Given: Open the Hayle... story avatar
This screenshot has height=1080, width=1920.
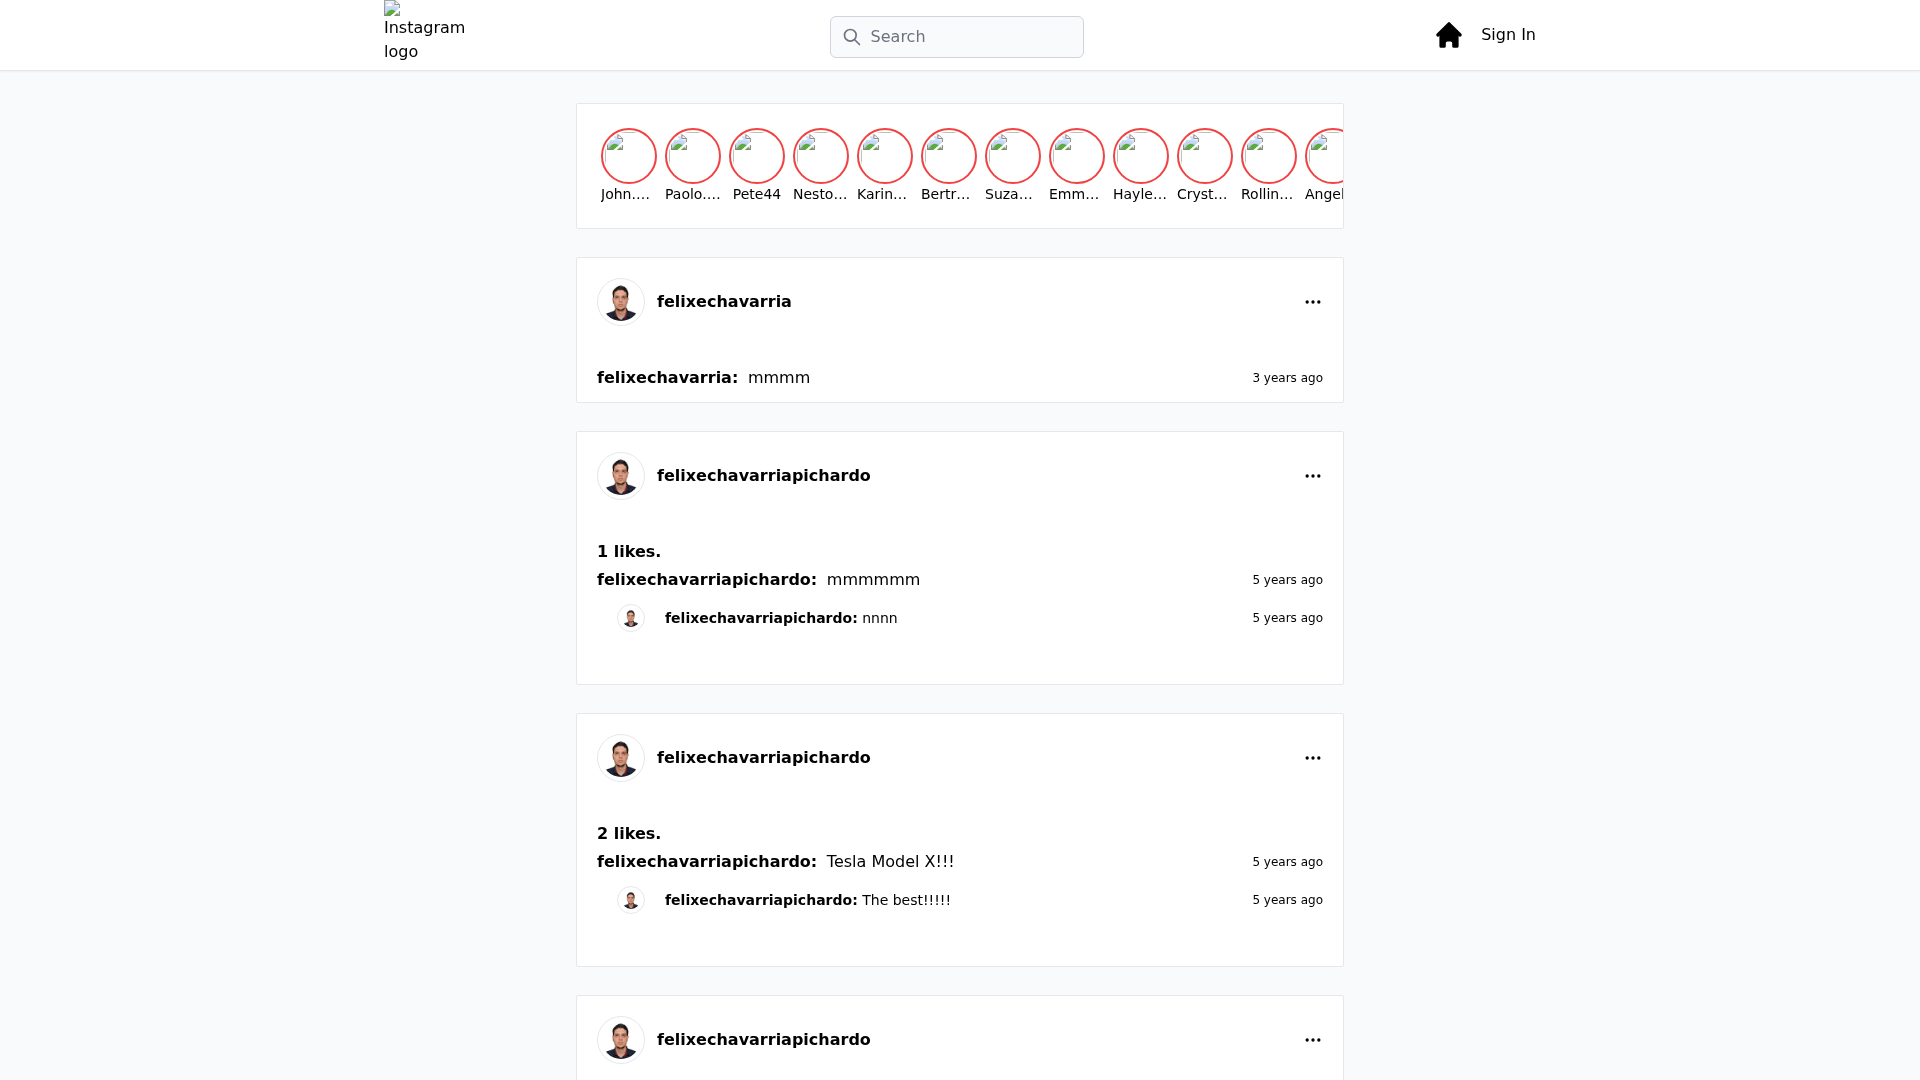Looking at the screenshot, I should [1141, 156].
